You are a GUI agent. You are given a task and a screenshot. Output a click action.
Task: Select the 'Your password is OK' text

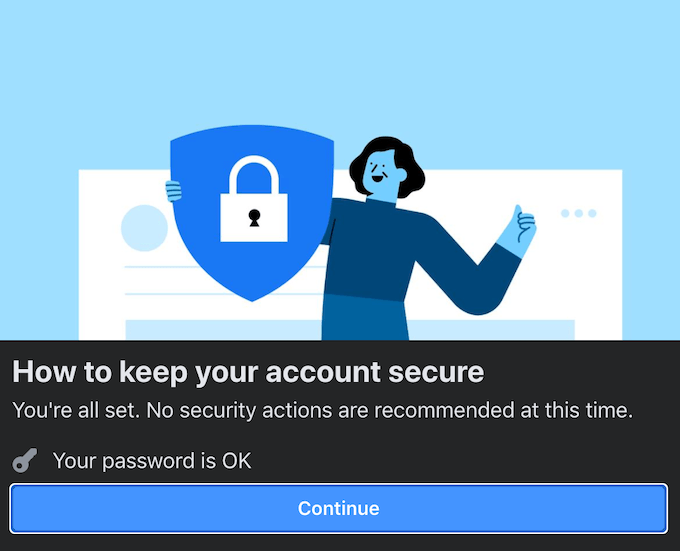(152, 461)
